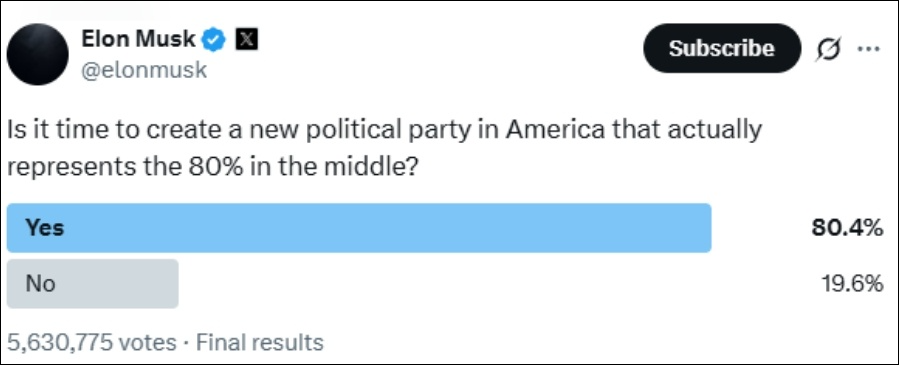Screen dimensions: 899x365
Task: Click empty space right of the No bar
Action: click(x=493, y=284)
